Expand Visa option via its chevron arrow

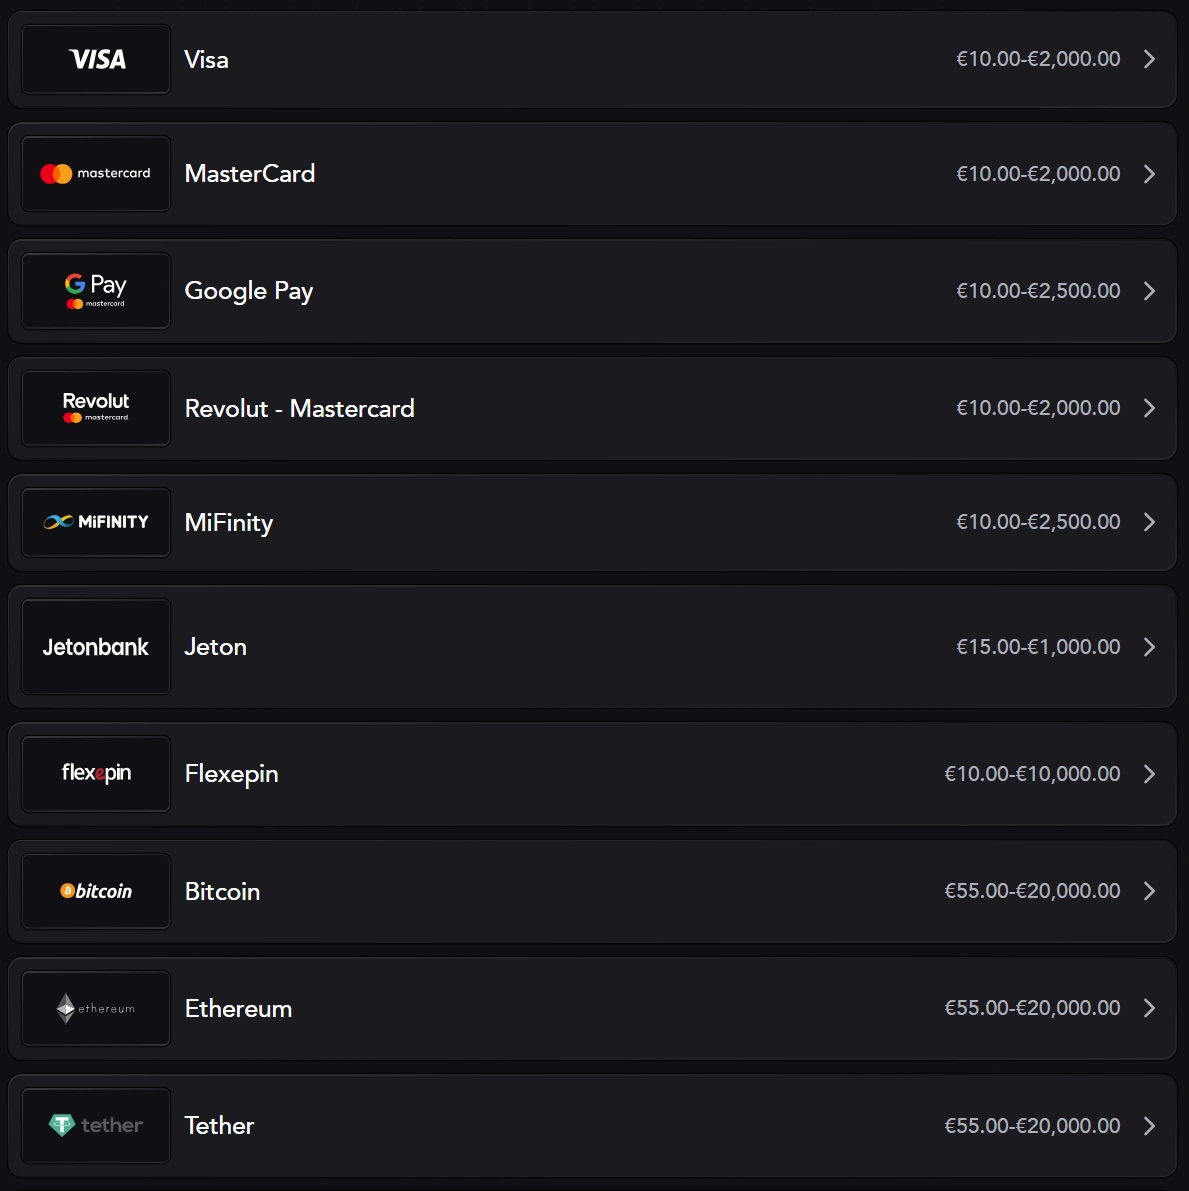pyautogui.click(x=1149, y=59)
